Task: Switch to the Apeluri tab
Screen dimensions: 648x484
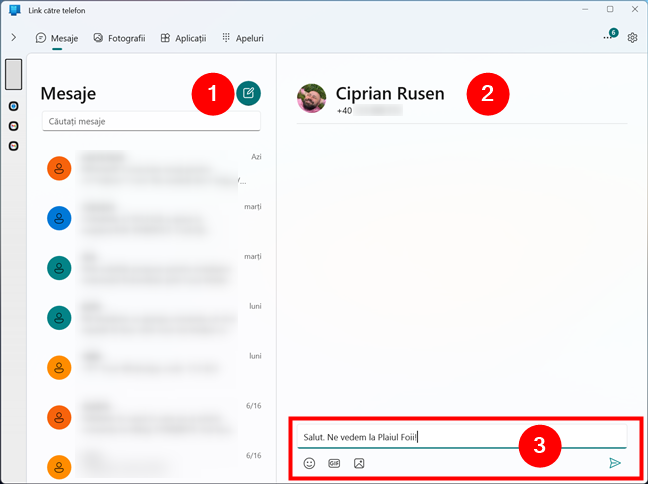Action: [243, 38]
